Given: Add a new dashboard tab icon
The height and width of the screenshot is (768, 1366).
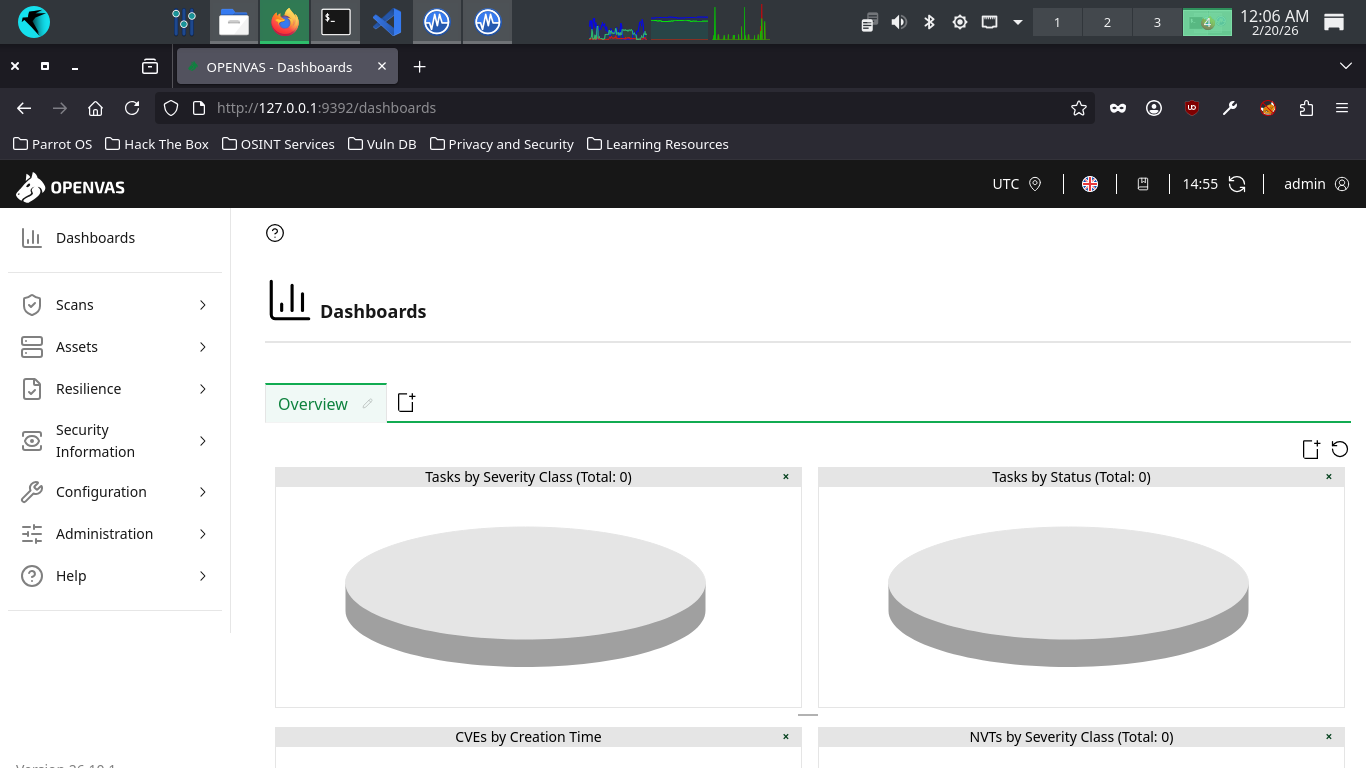Looking at the screenshot, I should (406, 403).
